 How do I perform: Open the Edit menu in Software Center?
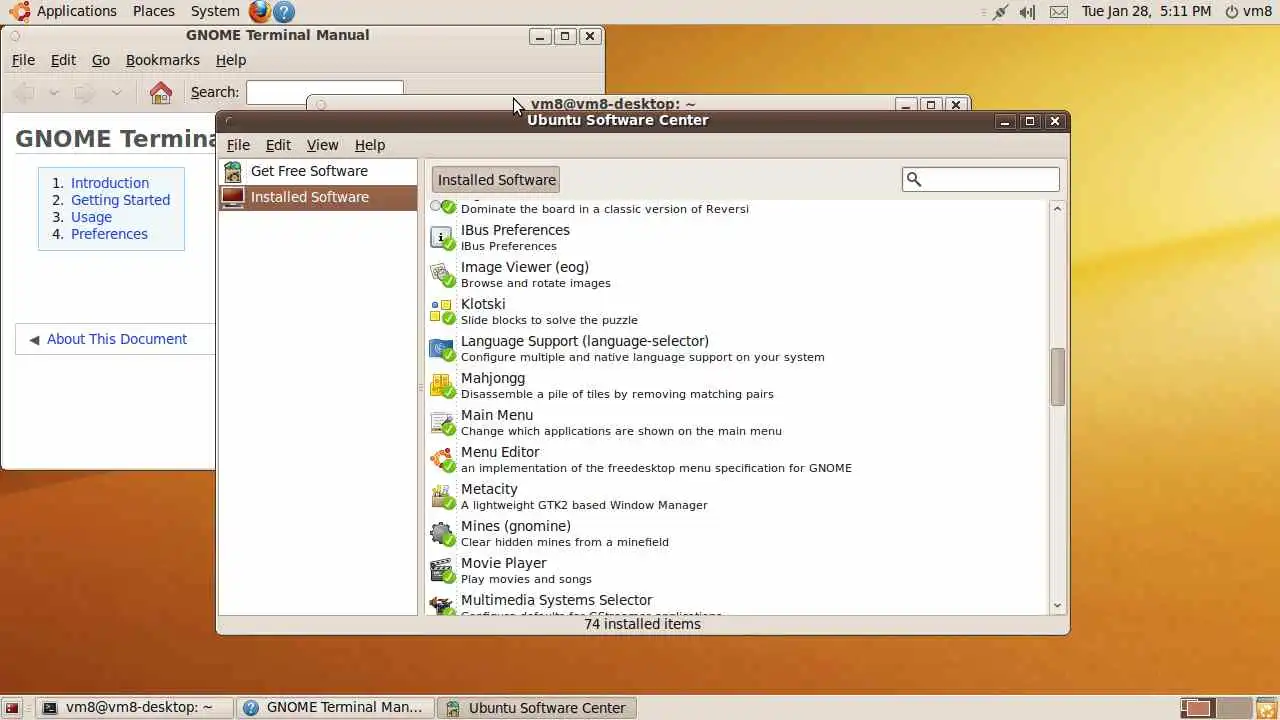(x=278, y=145)
